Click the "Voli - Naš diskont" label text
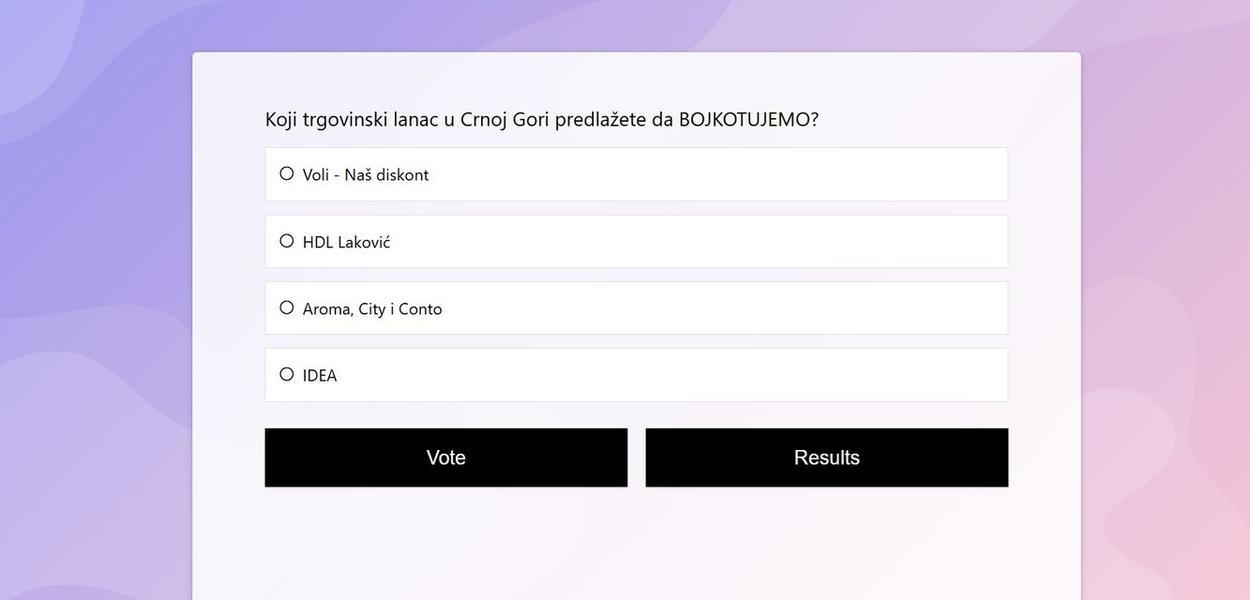 (x=365, y=175)
